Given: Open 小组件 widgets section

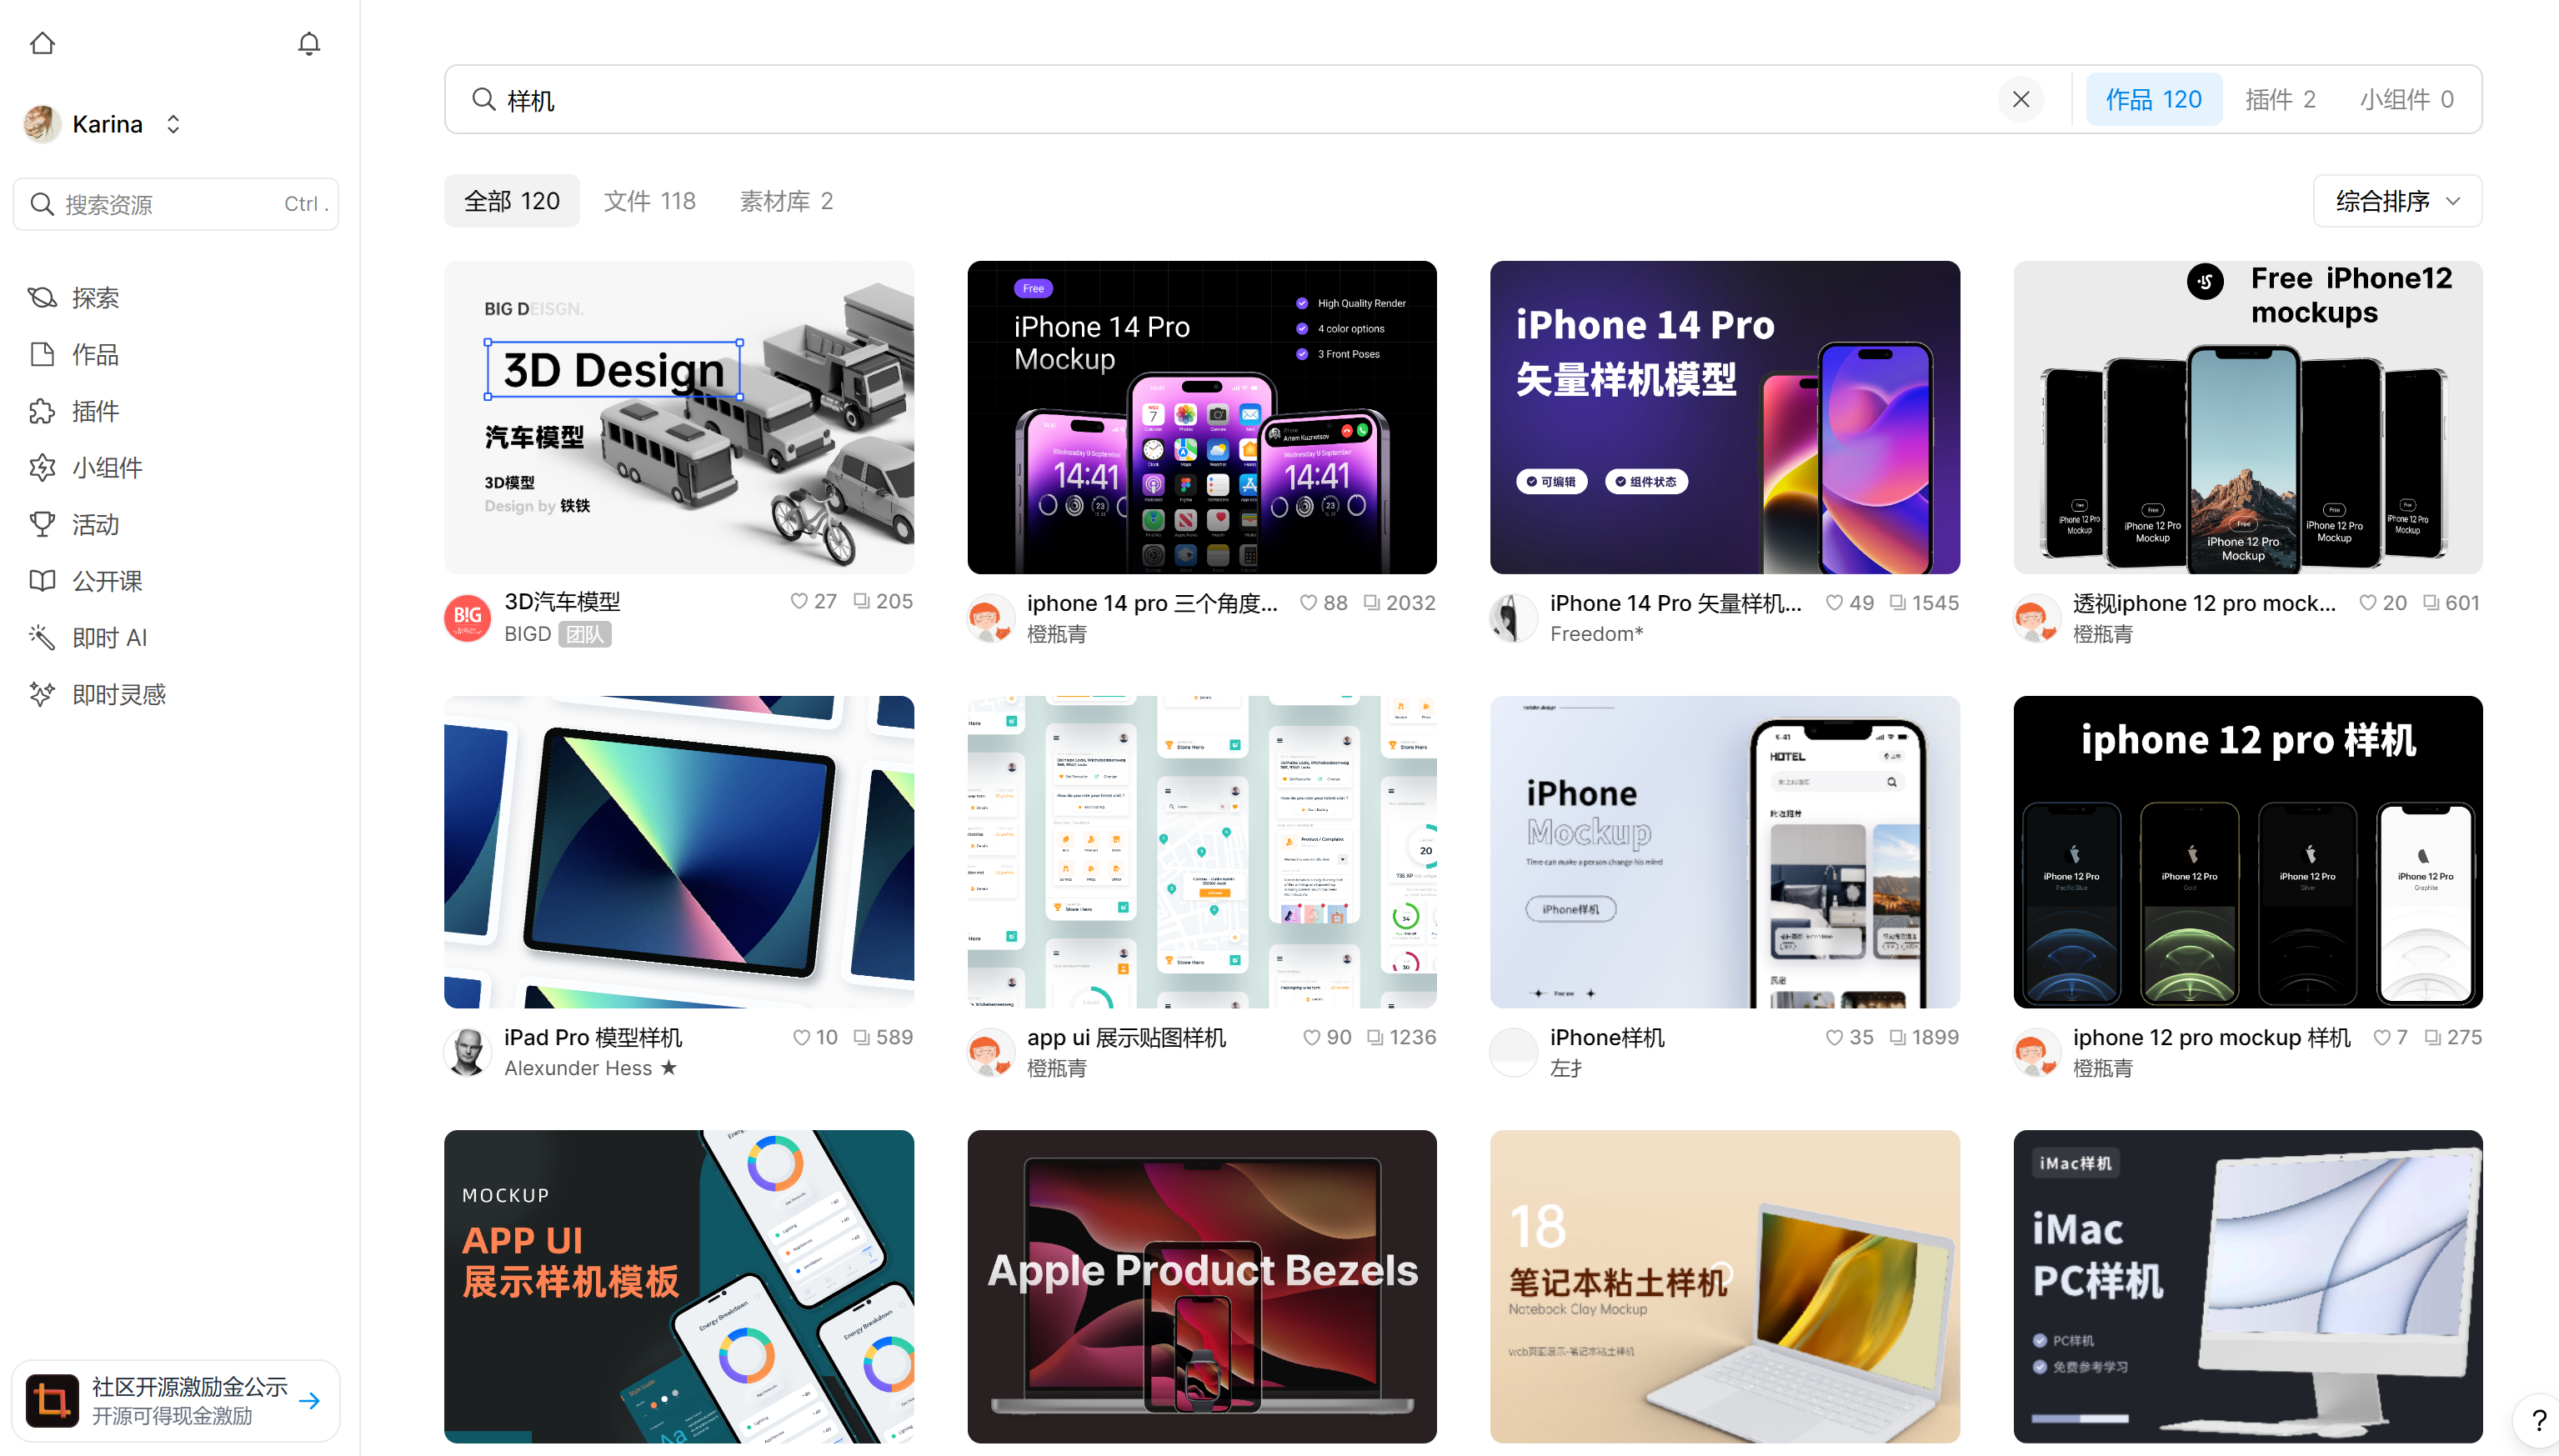Looking at the screenshot, I should click(x=106, y=468).
